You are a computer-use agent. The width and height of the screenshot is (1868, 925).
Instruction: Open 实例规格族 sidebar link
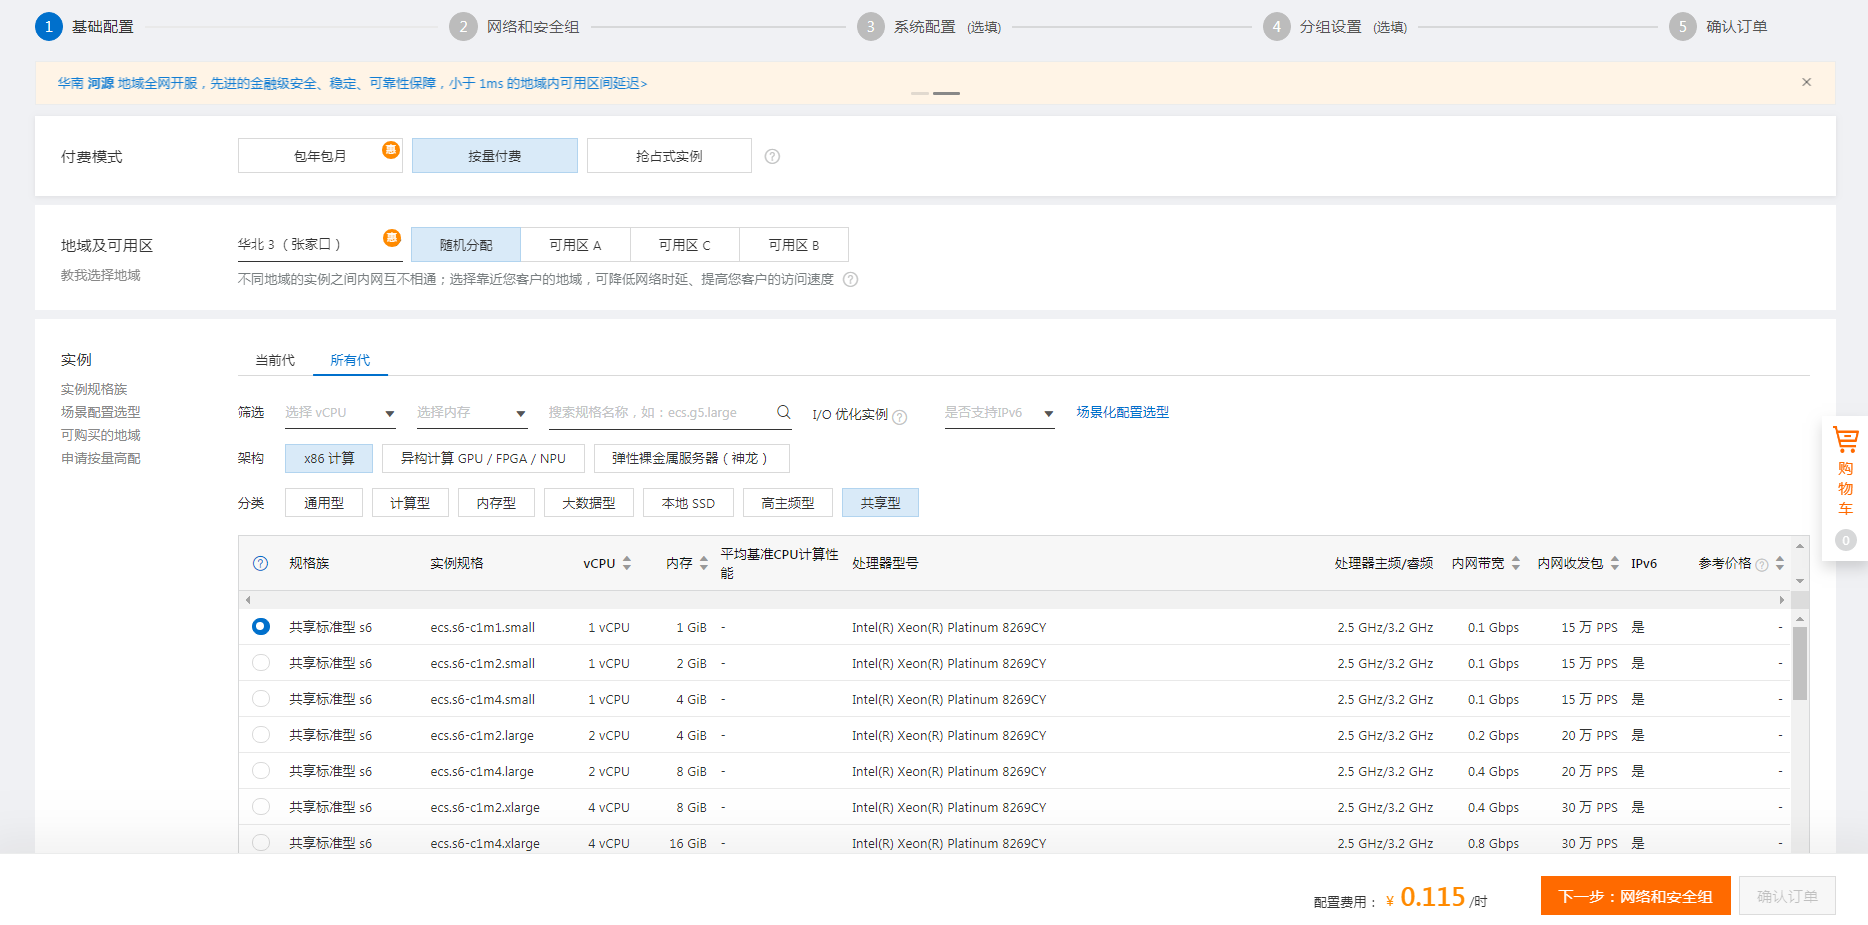94,389
